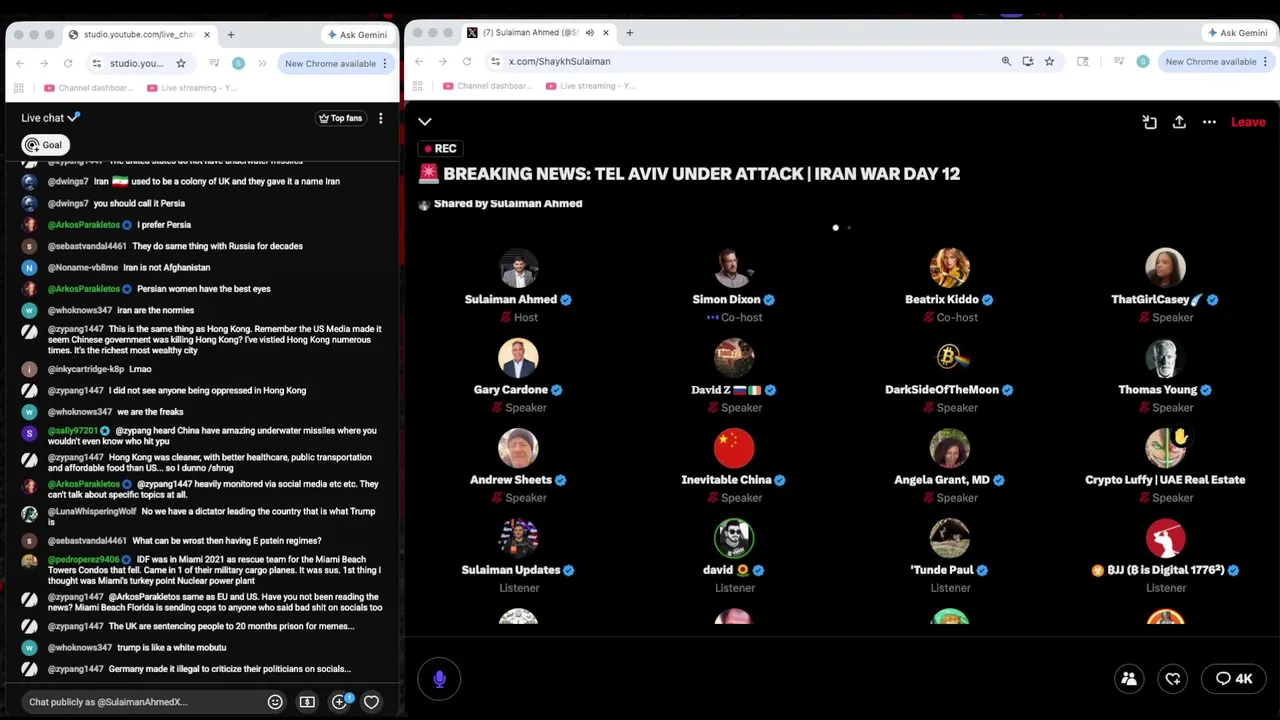Viewport: 1280px width, 720px height.
Task: Open media controls icon in X window
Action: (x=1117, y=61)
